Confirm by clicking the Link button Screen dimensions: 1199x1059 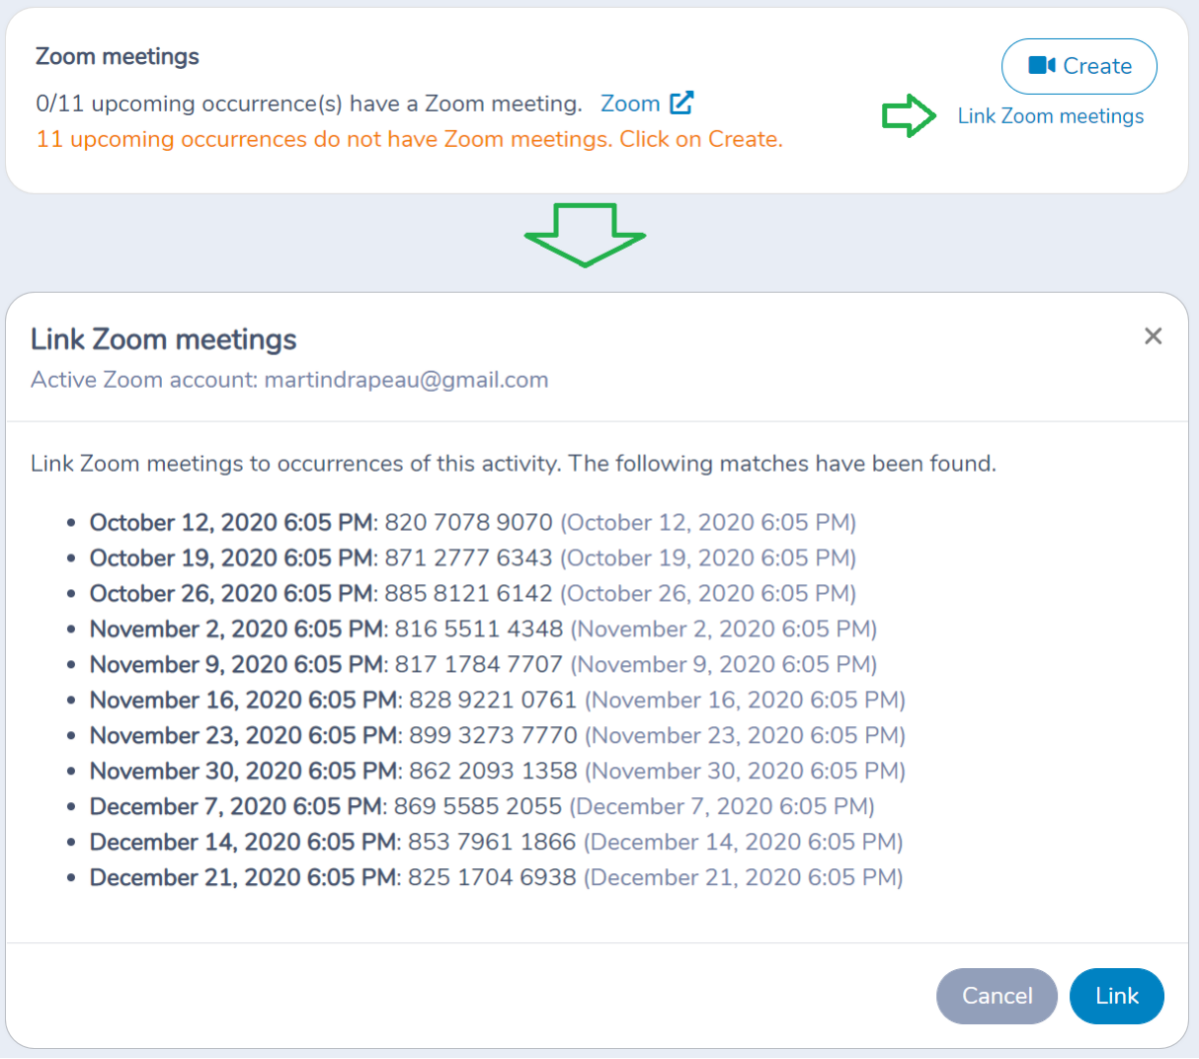pos(1116,996)
